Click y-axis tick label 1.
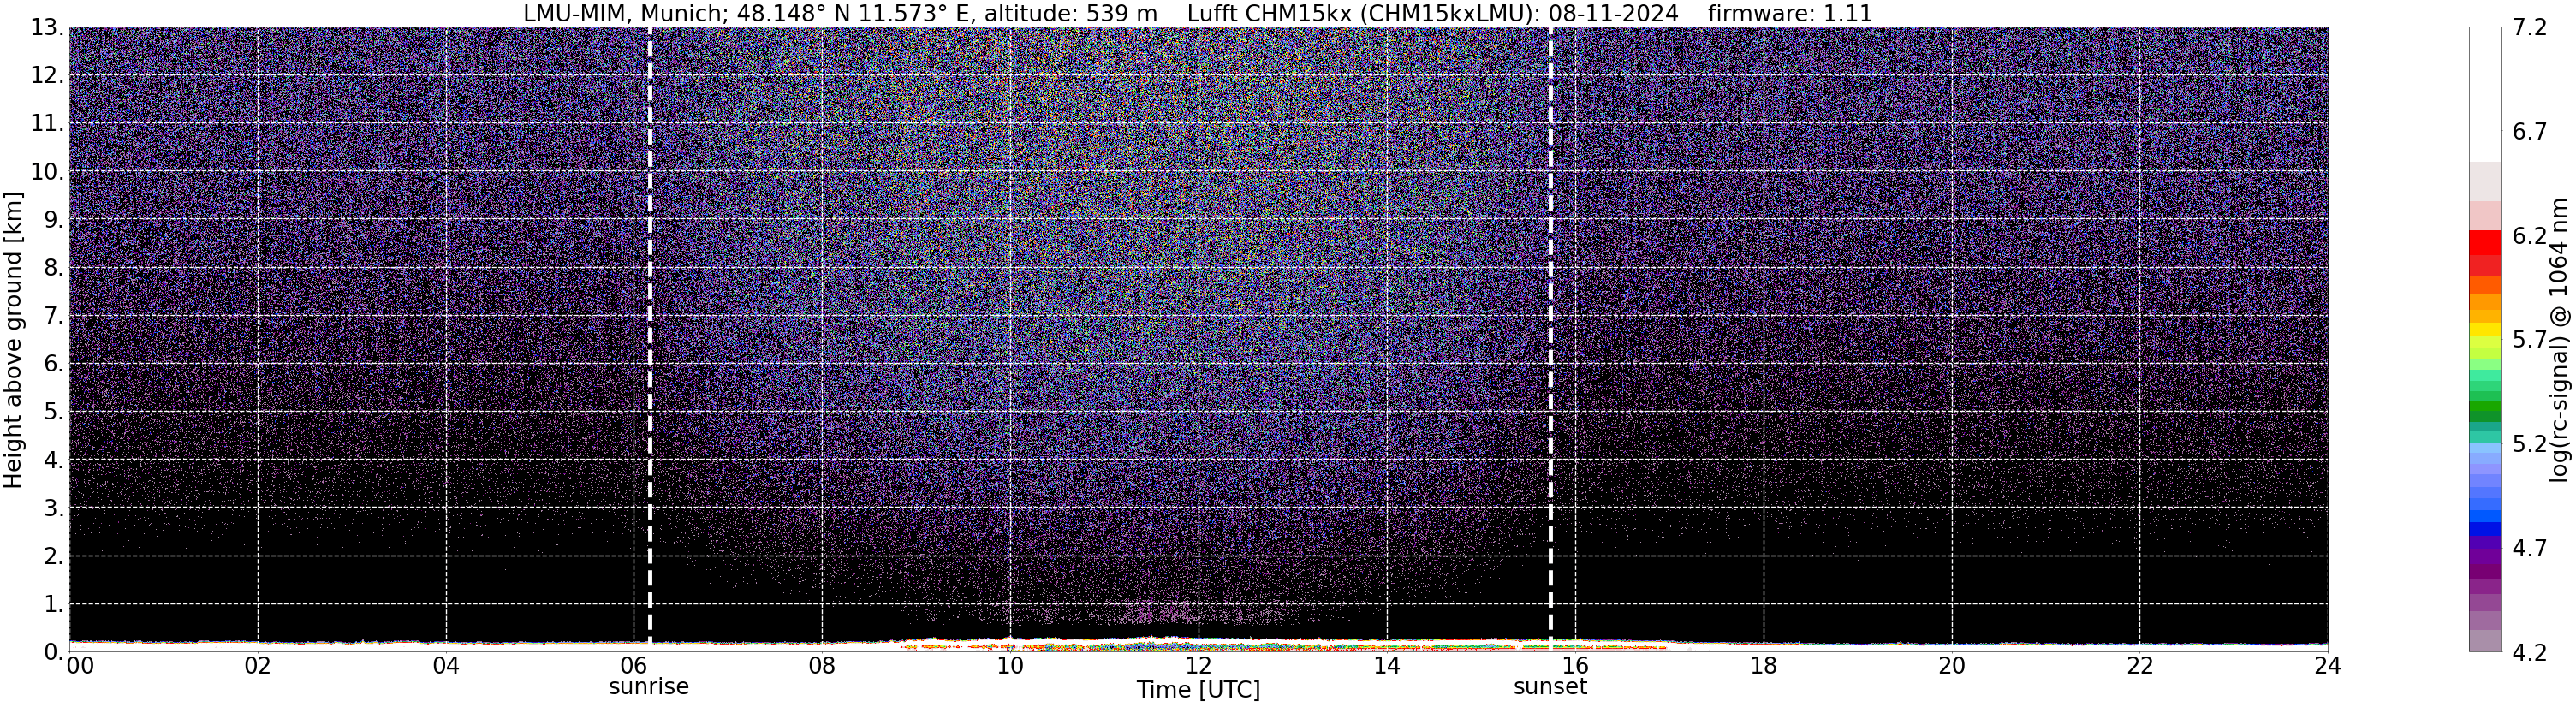This screenshot has width=2576, height=707. click(x=54, y=604)
